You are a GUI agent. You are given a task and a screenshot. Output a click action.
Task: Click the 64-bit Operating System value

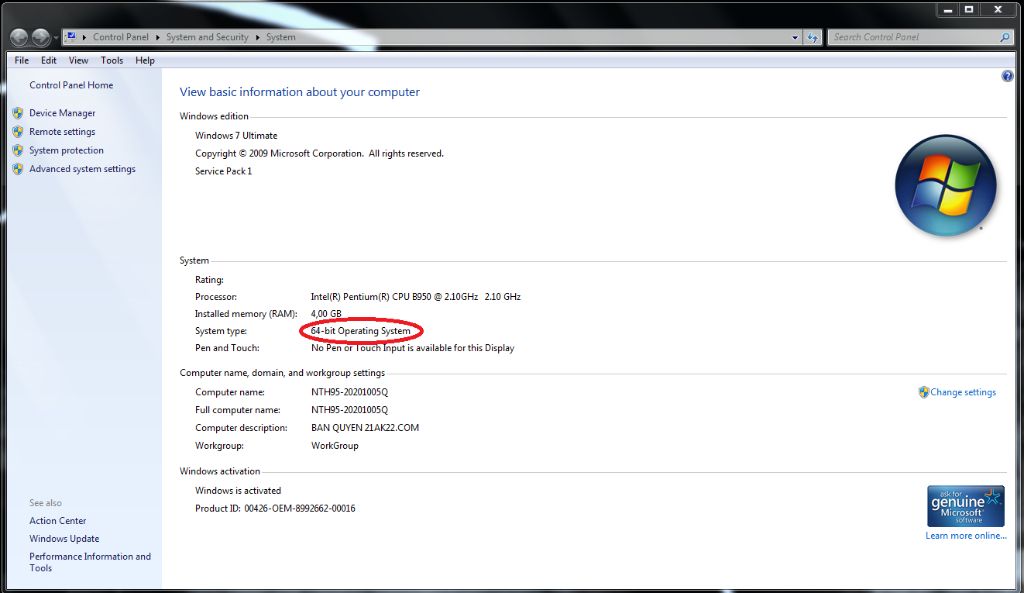point(360,331)
